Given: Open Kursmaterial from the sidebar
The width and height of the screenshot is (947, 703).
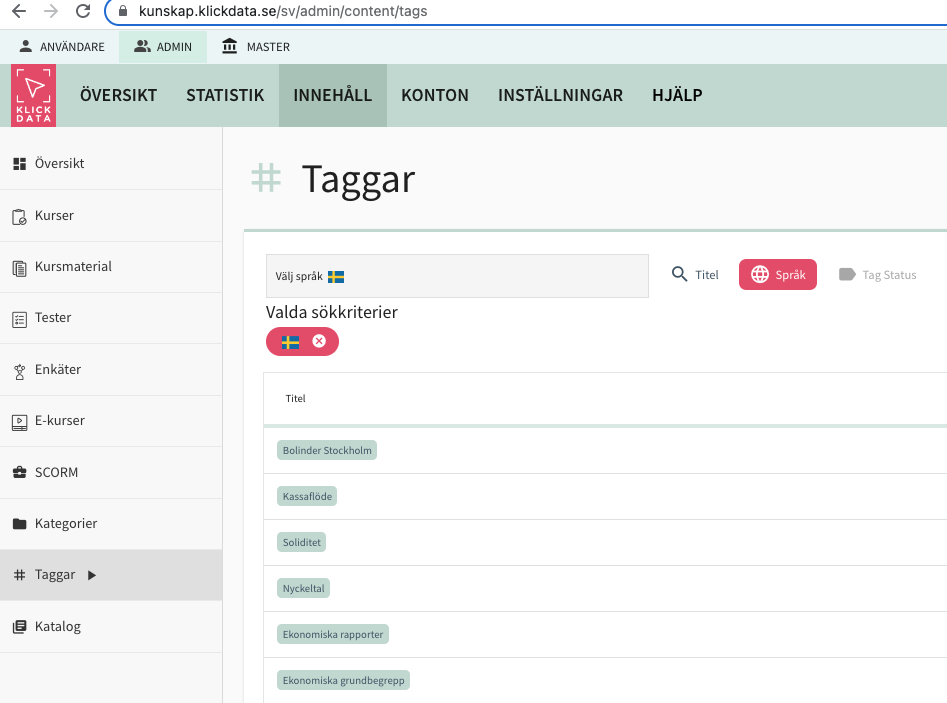Looking at the screenshot, I should [x=18, y=266].
